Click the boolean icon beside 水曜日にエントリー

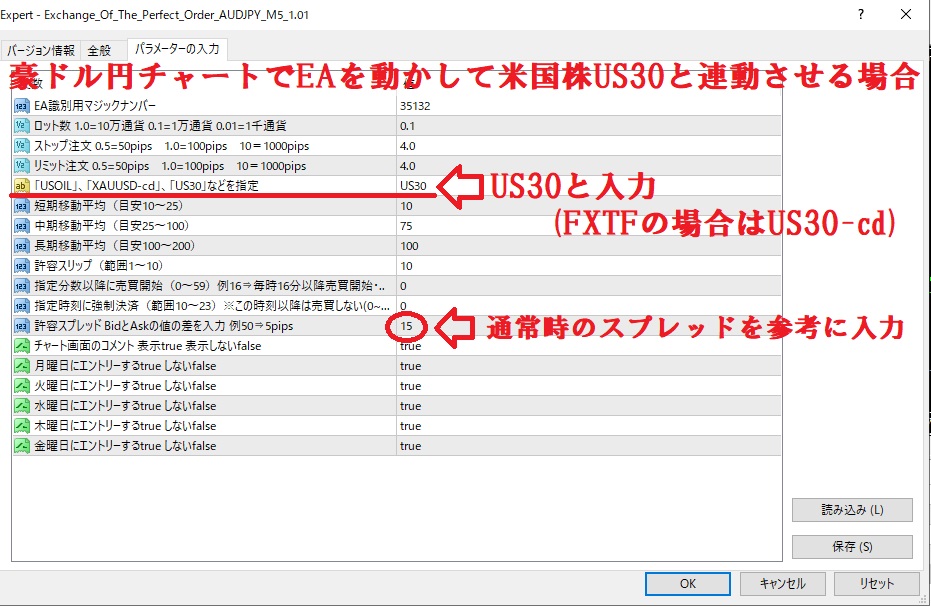coord(21,406)
